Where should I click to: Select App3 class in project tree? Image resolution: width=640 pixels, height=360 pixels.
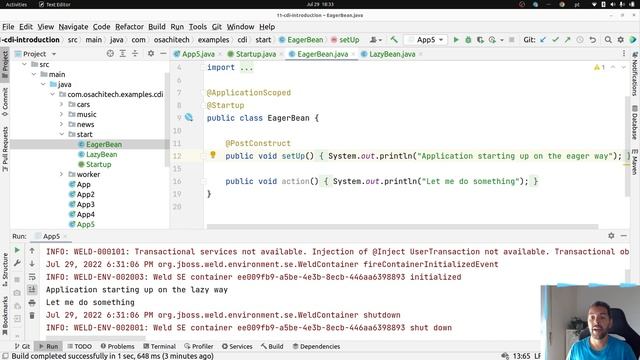[x=86, y=204]
